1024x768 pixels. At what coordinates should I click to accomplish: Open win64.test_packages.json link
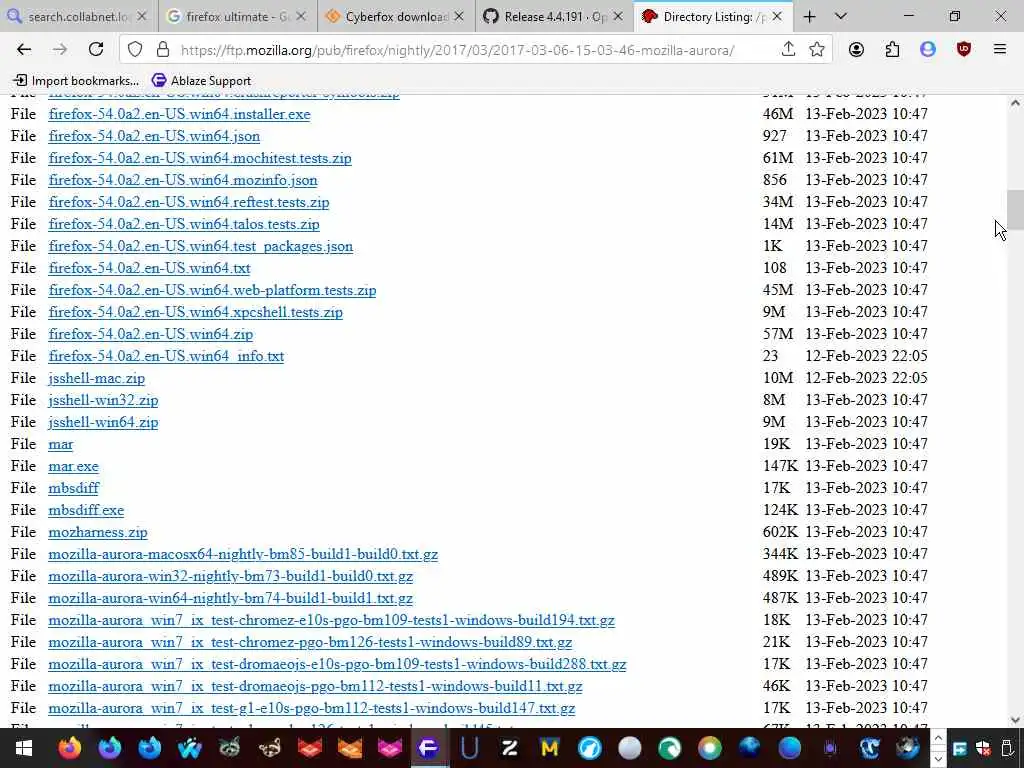tap(200, 246)
